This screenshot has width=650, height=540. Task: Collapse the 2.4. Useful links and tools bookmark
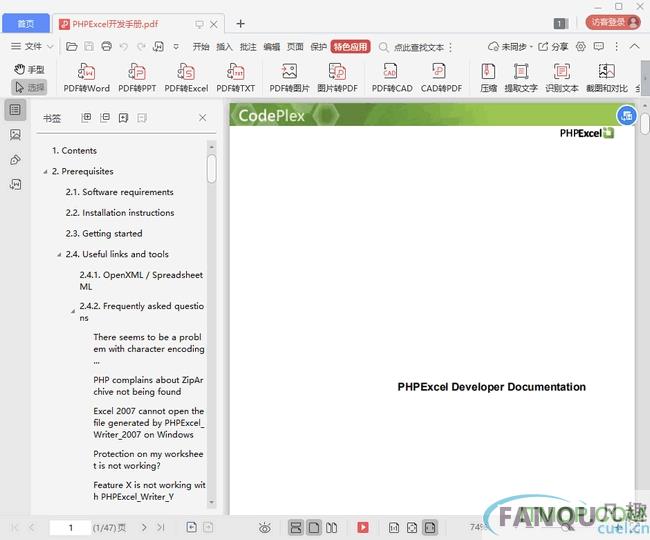[59, 254]
